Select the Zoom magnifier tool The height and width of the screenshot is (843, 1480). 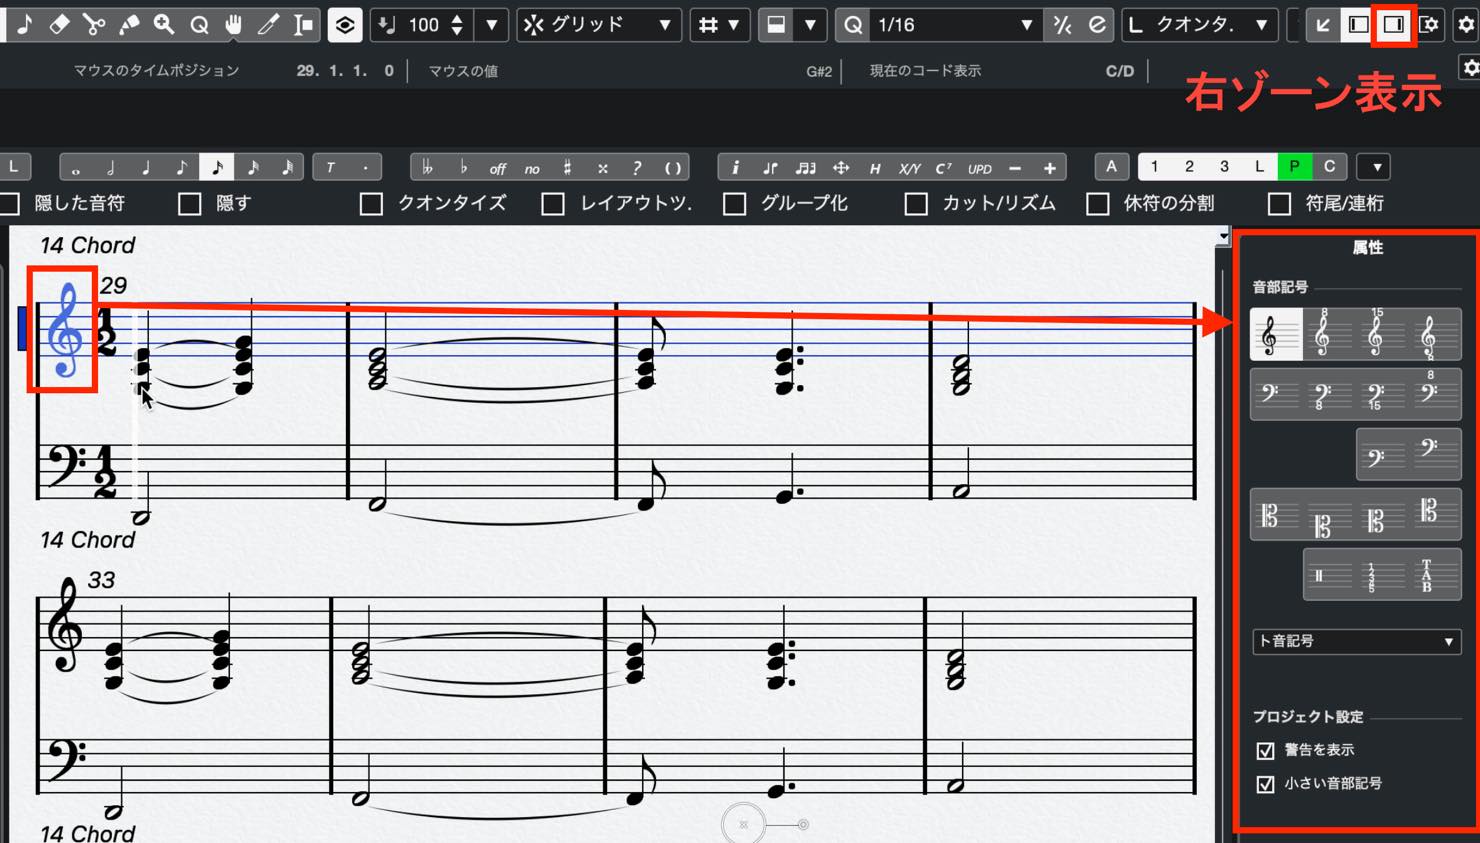tap(164, 24)
